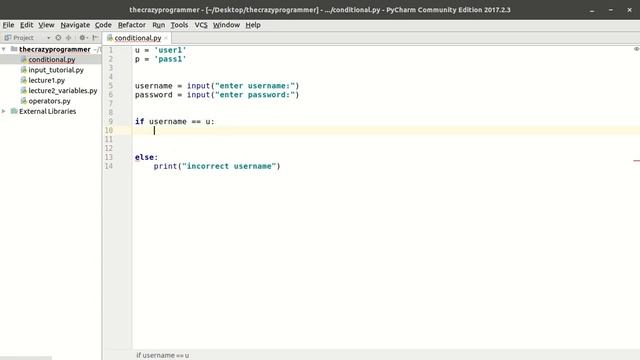Click the External Libraries label

click(x=47, y=111)
